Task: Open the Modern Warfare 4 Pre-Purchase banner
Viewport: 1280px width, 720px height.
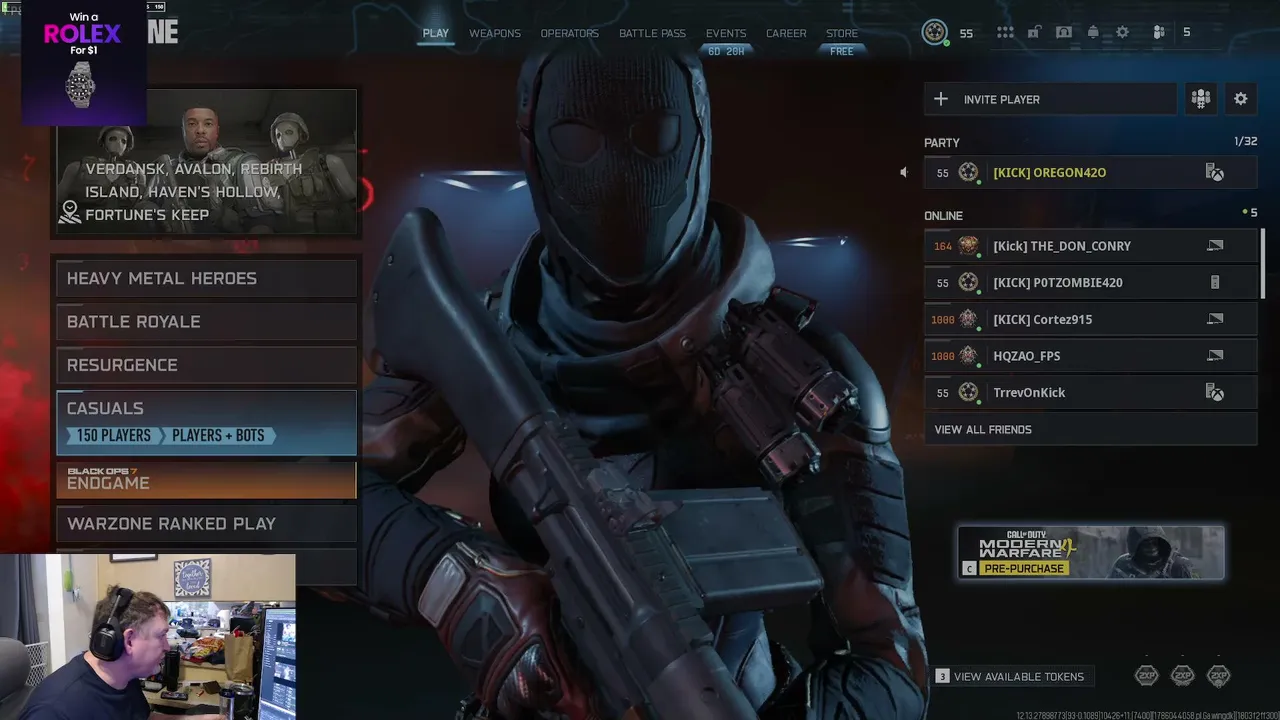Action: pos(1091,552)
